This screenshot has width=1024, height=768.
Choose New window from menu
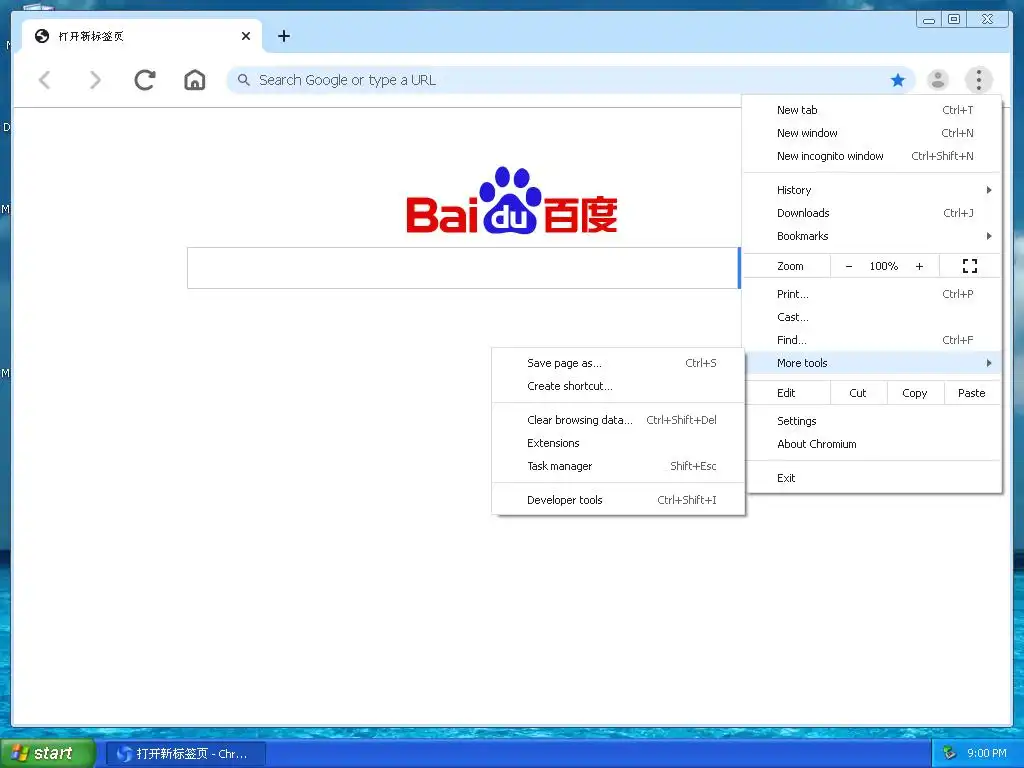click(x=872, y=133)
